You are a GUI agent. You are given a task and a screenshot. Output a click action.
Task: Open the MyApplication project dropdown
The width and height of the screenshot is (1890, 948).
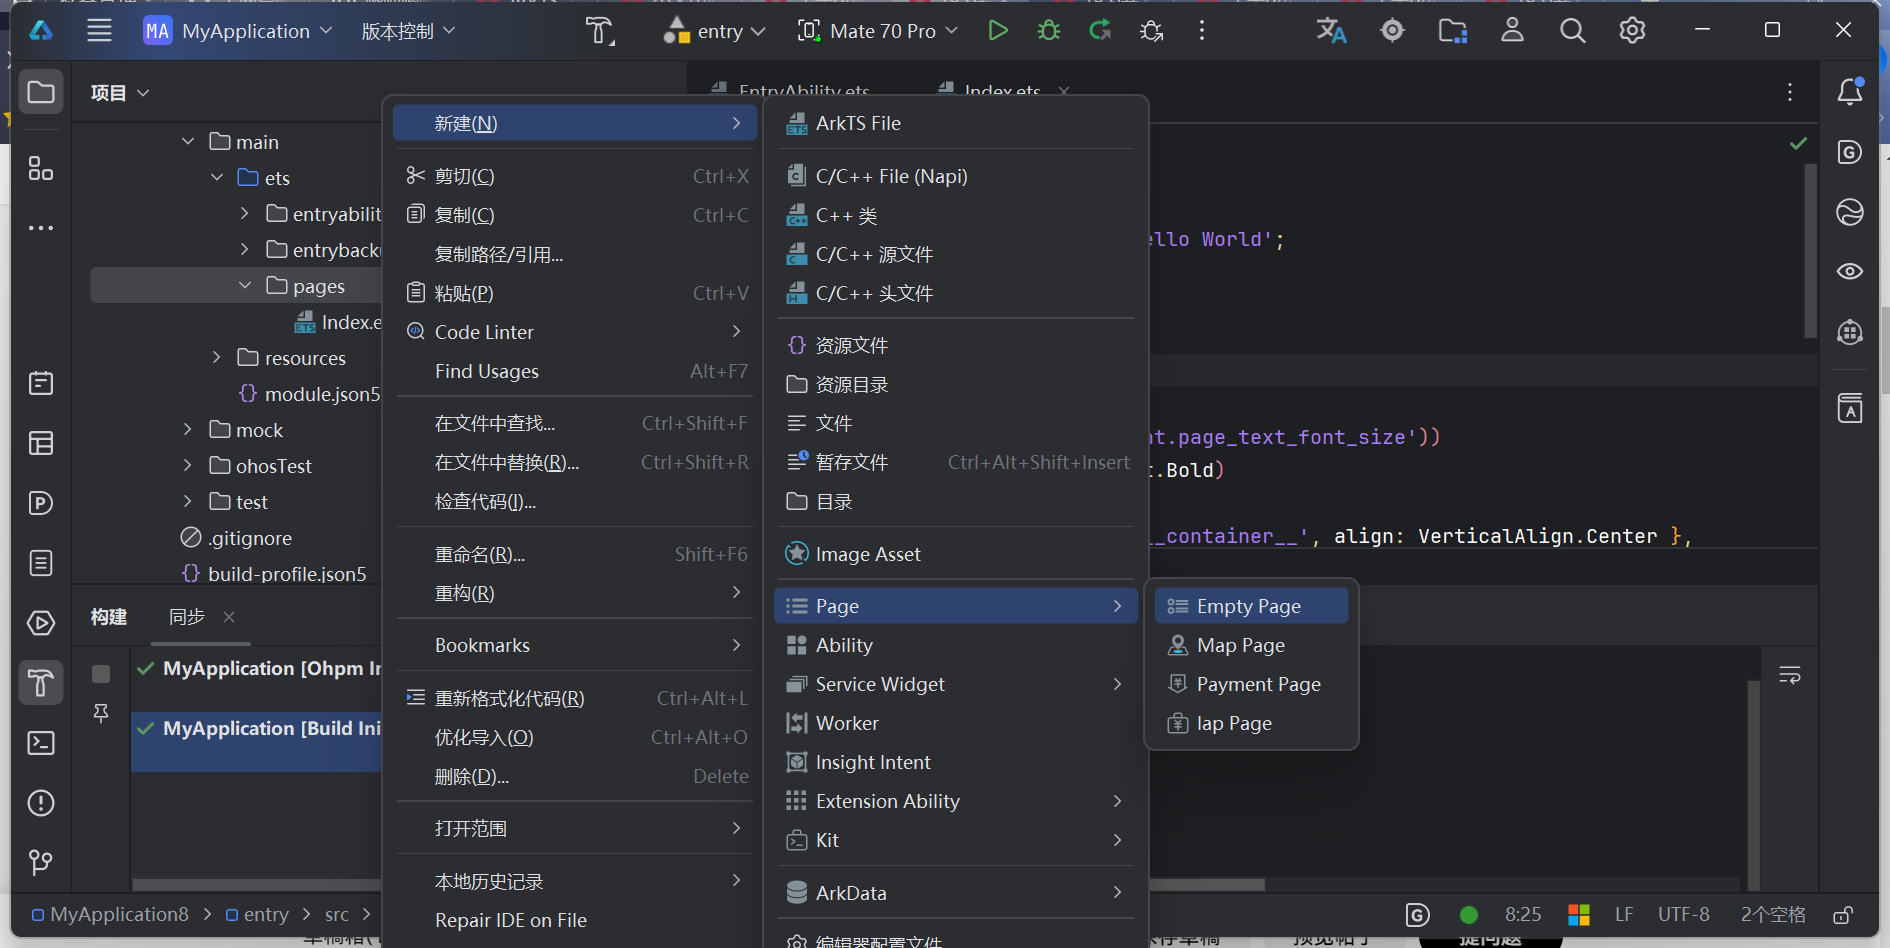pyautogui.click(x=238, y=31)
